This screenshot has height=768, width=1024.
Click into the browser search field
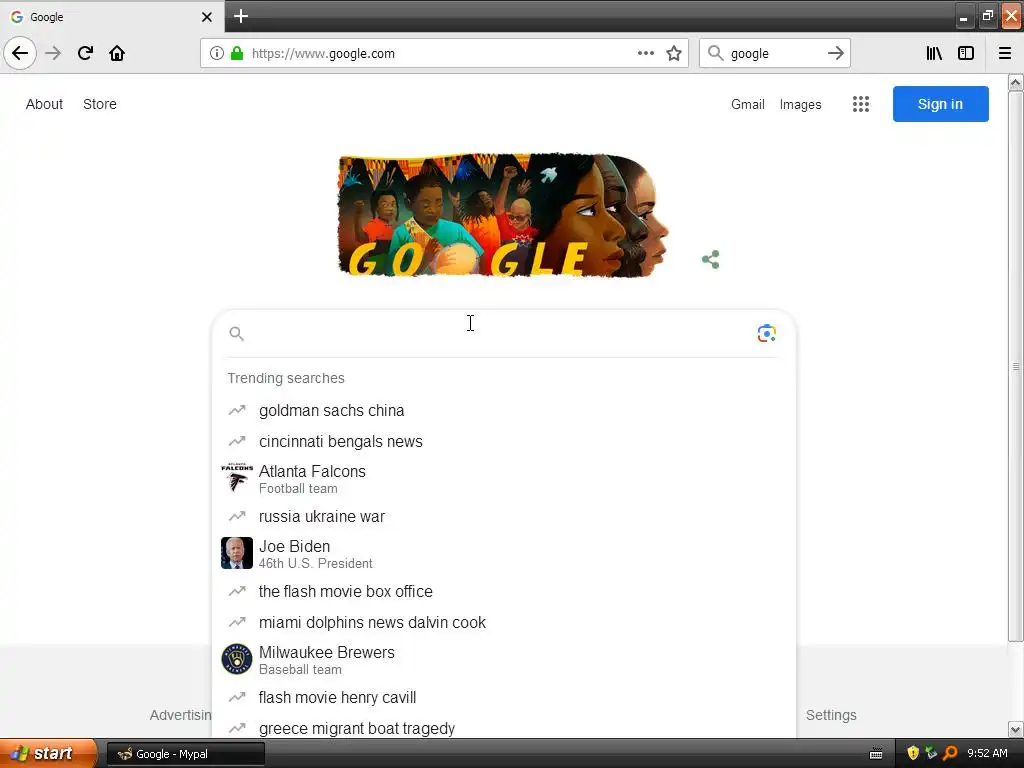pos(774,54)
